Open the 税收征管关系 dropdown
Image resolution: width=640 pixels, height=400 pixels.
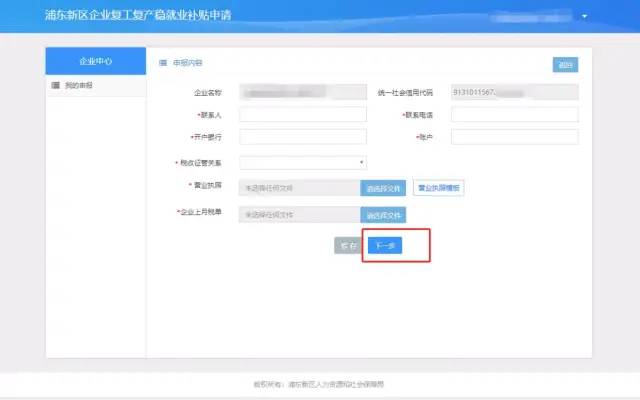303,162
